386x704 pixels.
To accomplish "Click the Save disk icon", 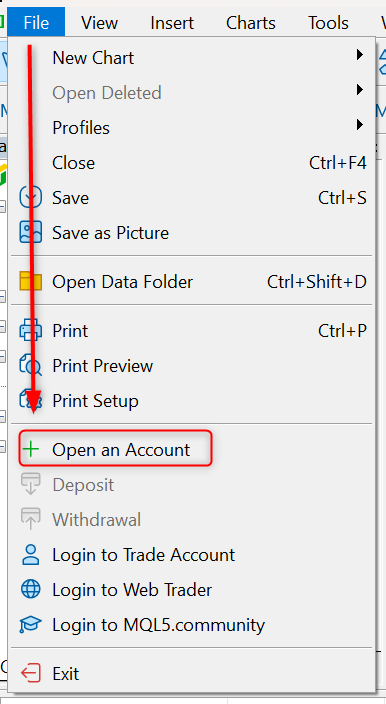I will coord(31,198).
